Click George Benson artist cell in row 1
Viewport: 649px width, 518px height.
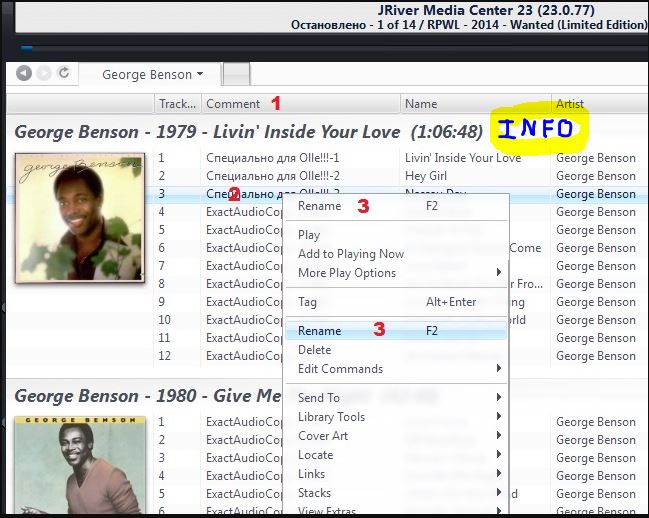coord(596,158)
